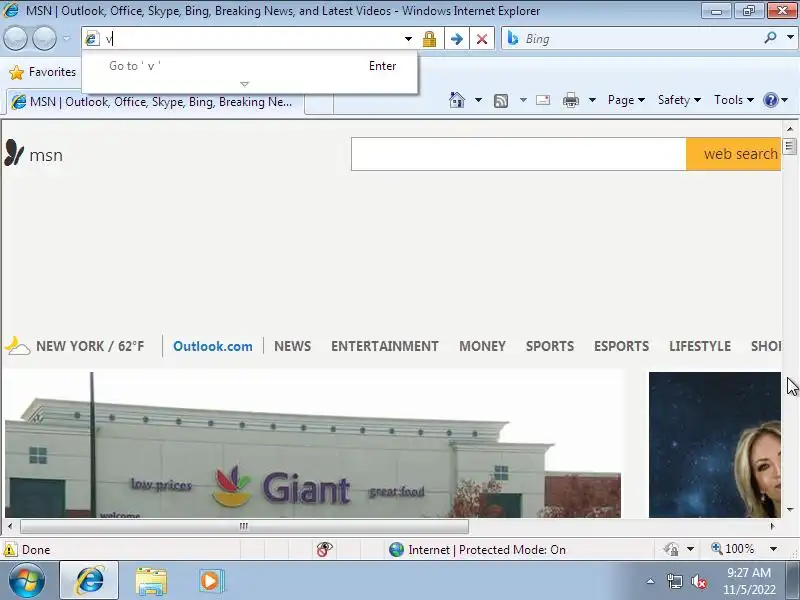Select the 'Go to v' suggestion
The height and width of the screenshot is (600, 800).
(249, 66)
